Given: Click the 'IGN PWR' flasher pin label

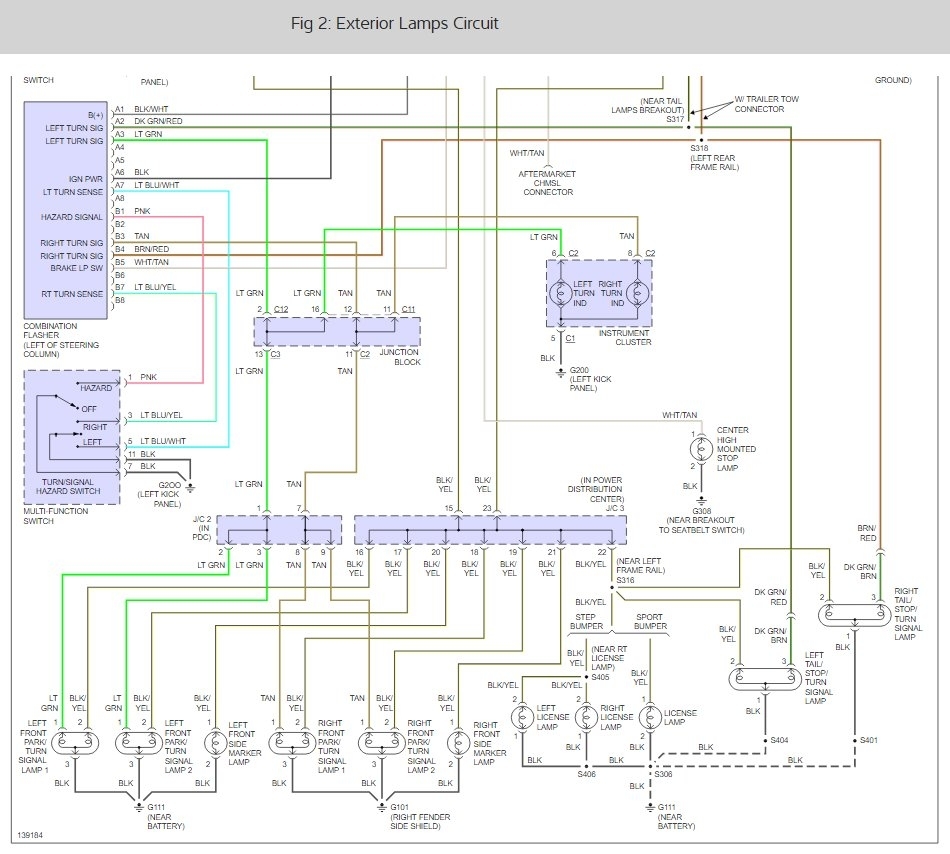Looking at the screenshot, I should (85, 179).
